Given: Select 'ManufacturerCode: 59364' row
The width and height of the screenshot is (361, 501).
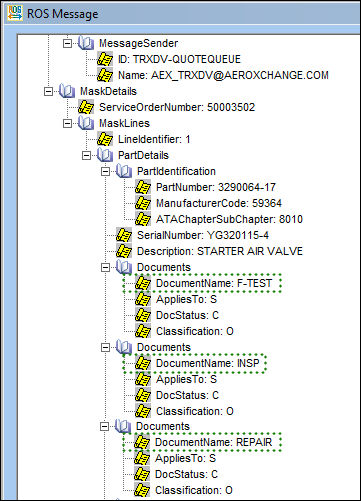Looking at the screenshot, I should [x=219, y=203].
